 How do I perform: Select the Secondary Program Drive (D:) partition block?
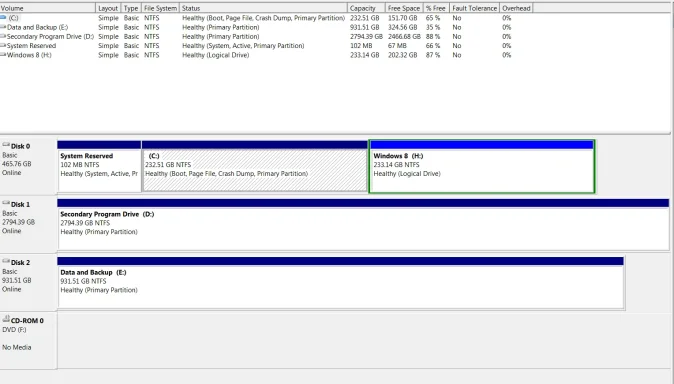point(363,224)
